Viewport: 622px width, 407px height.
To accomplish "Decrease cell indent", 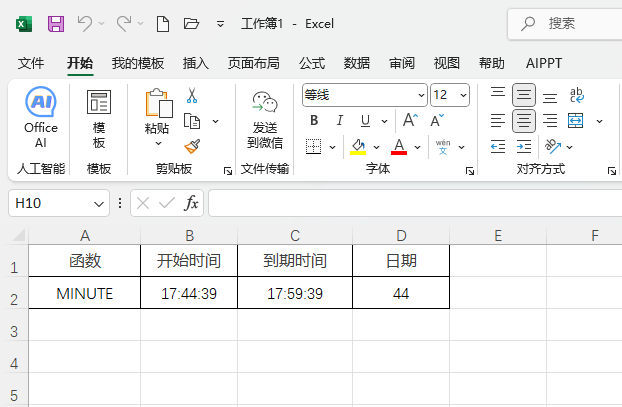I will (498, 147).
